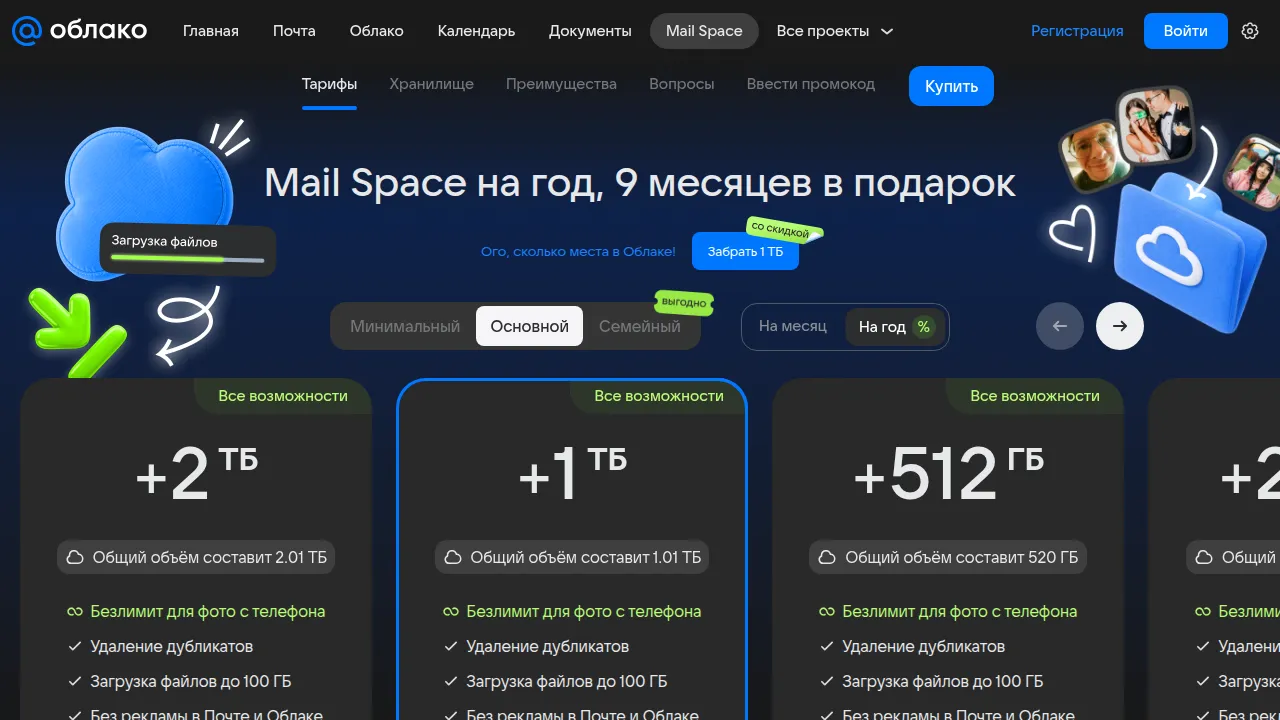Click Безлимит для фото с телефона in +512 ГБ card
Viewport: 1280px width, 720px height.
960,612
